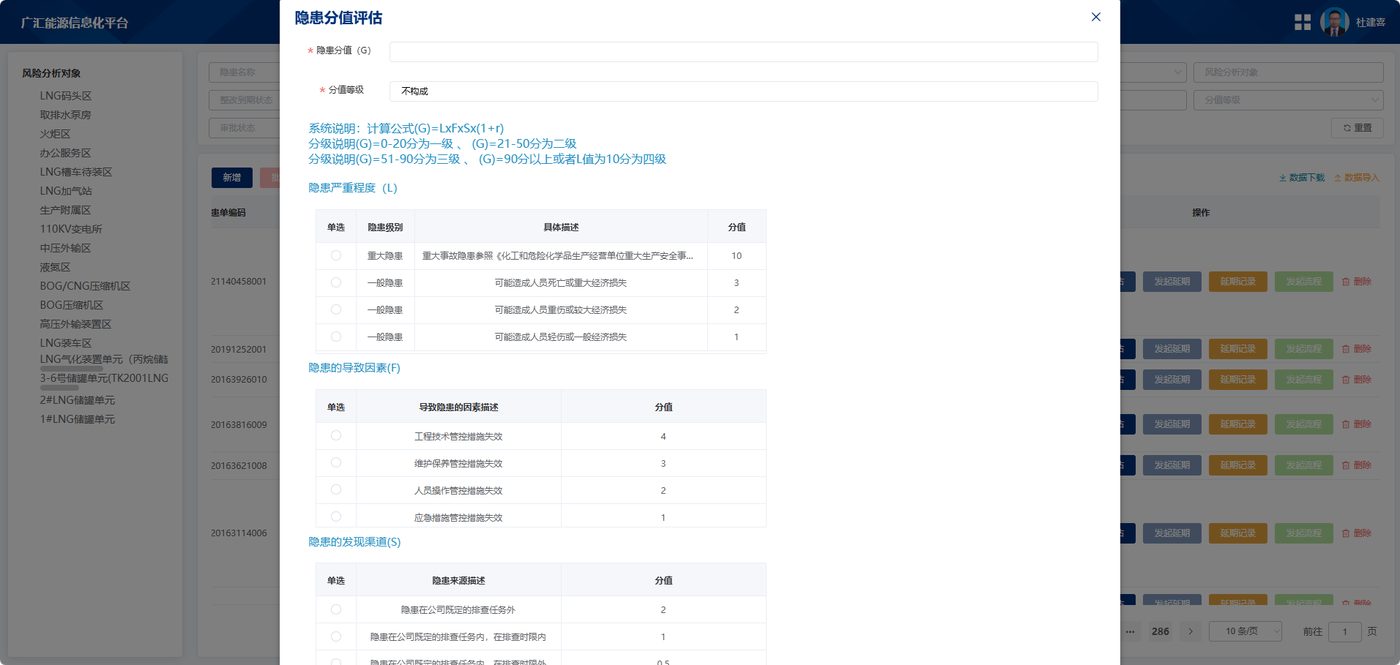This screenshot has height=665, width=1400.
Task: Go to next page with chevron arrow
Action: click(1190, 632)
